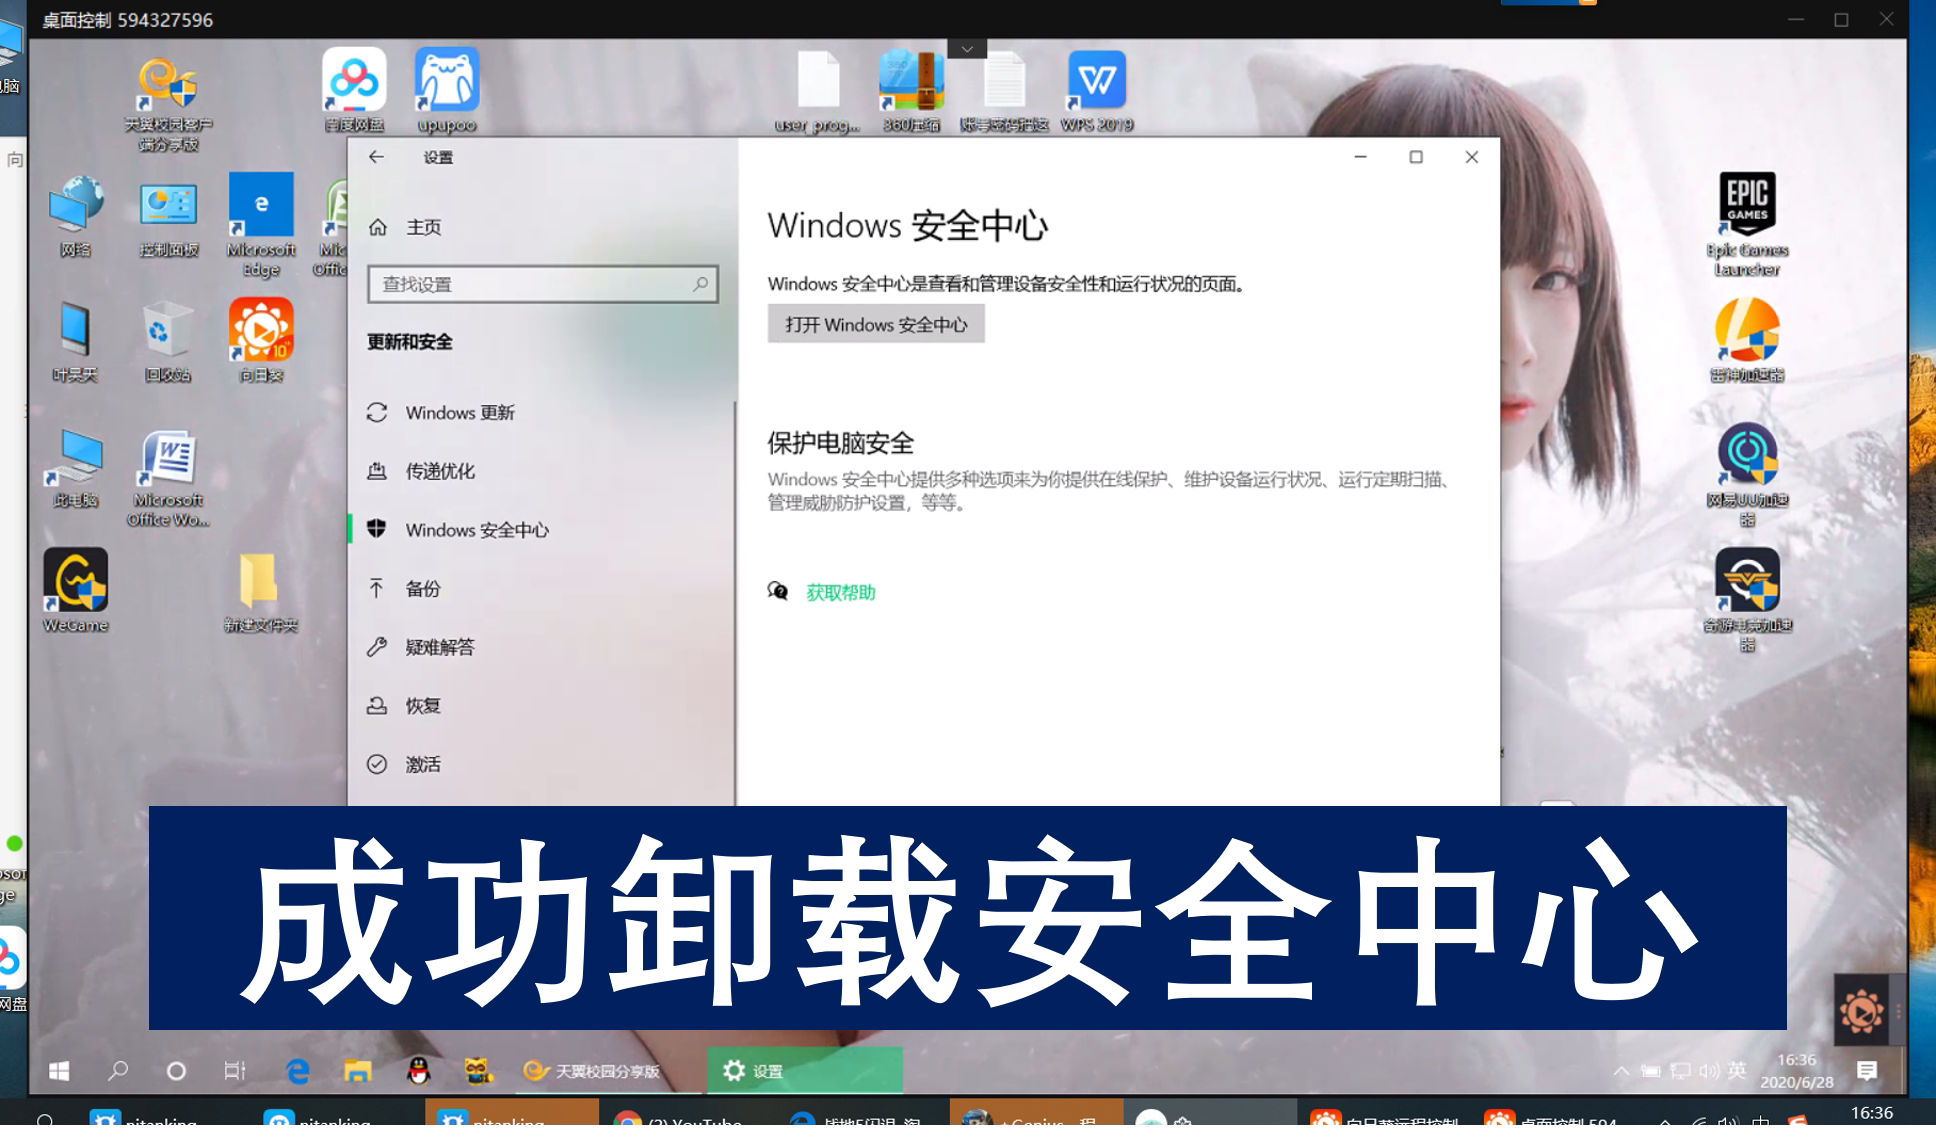This screenshot has width=1936, height=1138.
Task: Select the 网络 desktop icon
Action: [x=75, y=216]
